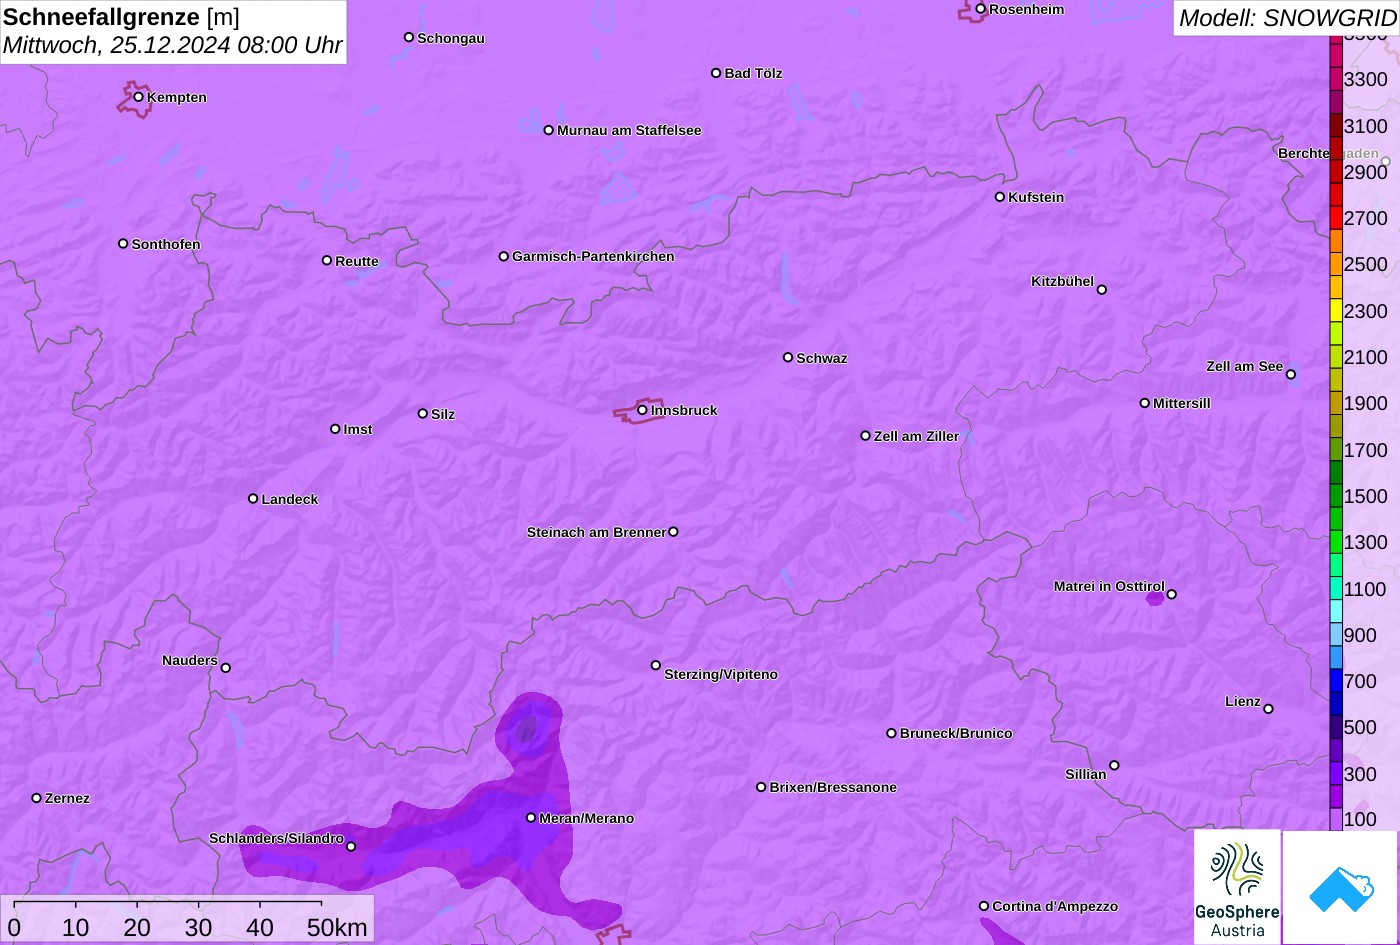Click the Zell am Ziller label

[916, 436]
